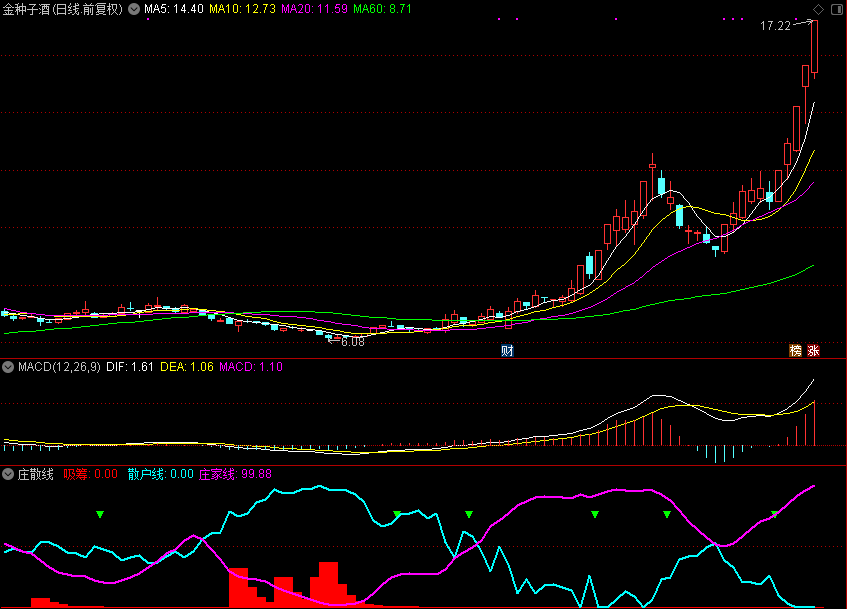Click the cyan 散户线 value label
This screenshot has height=609, width=847.
point(160,474)
